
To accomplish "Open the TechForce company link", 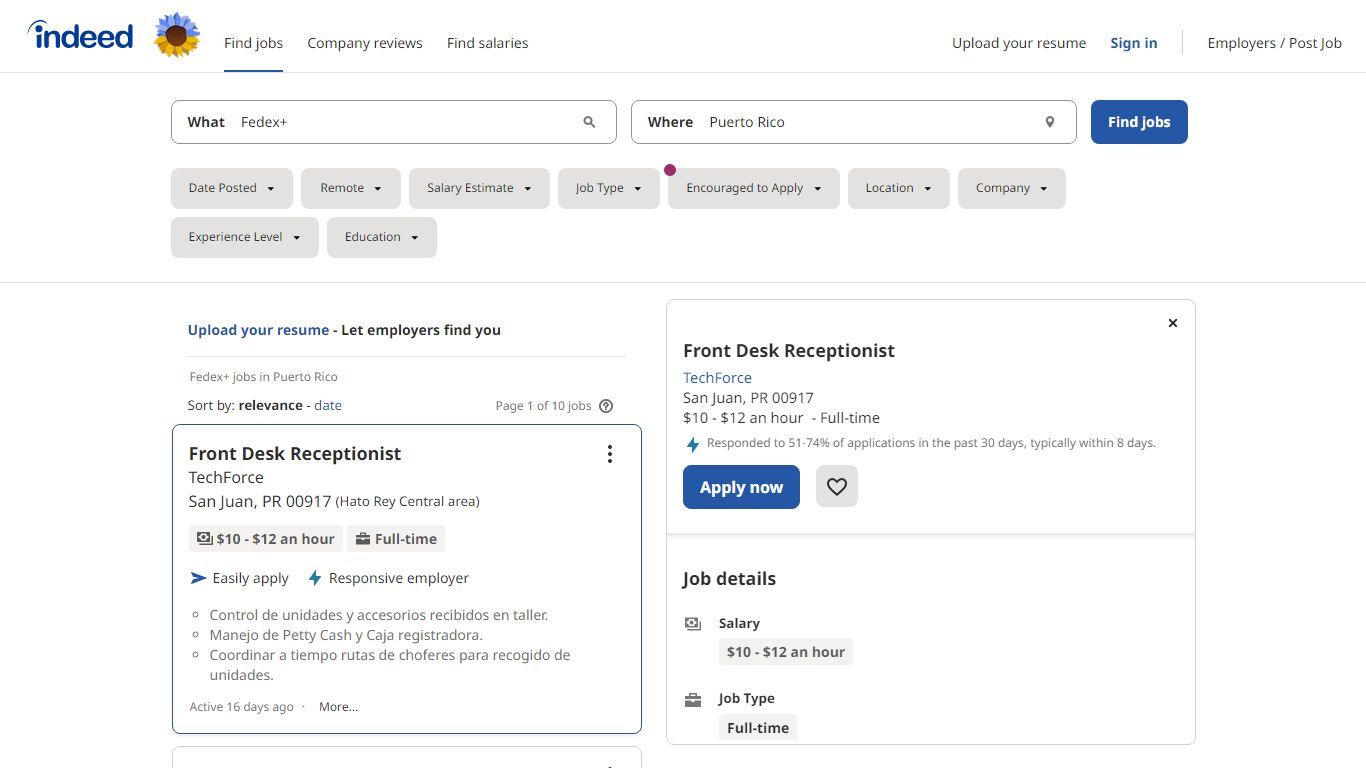I will [x=717, y=378].
